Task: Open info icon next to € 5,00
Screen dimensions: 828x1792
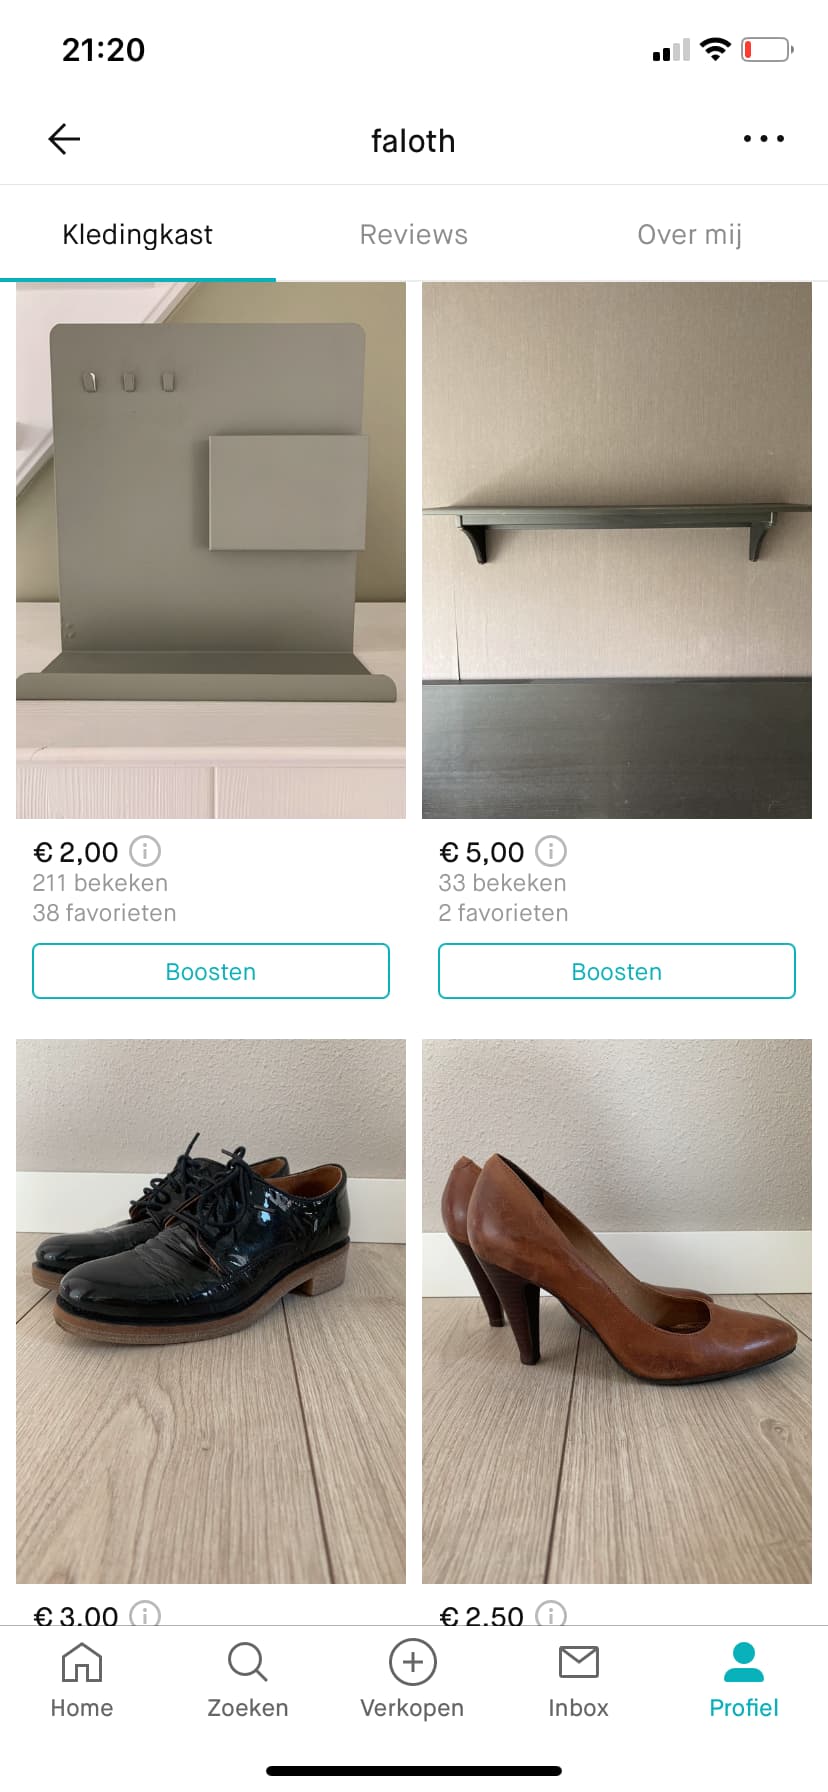Action: point(551,851)
